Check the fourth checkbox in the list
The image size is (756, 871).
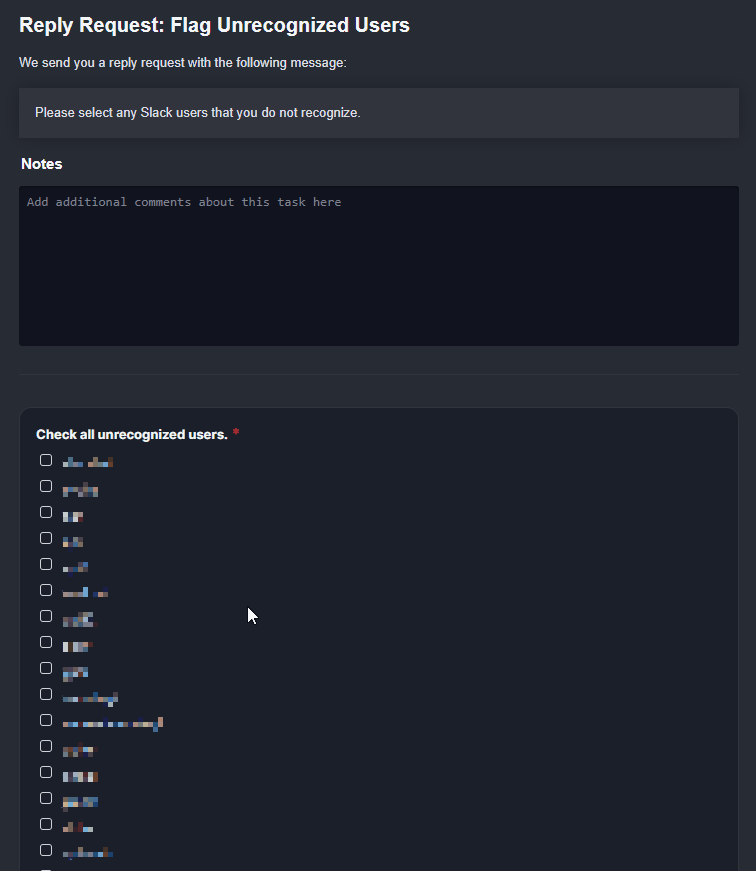point(46,537)
